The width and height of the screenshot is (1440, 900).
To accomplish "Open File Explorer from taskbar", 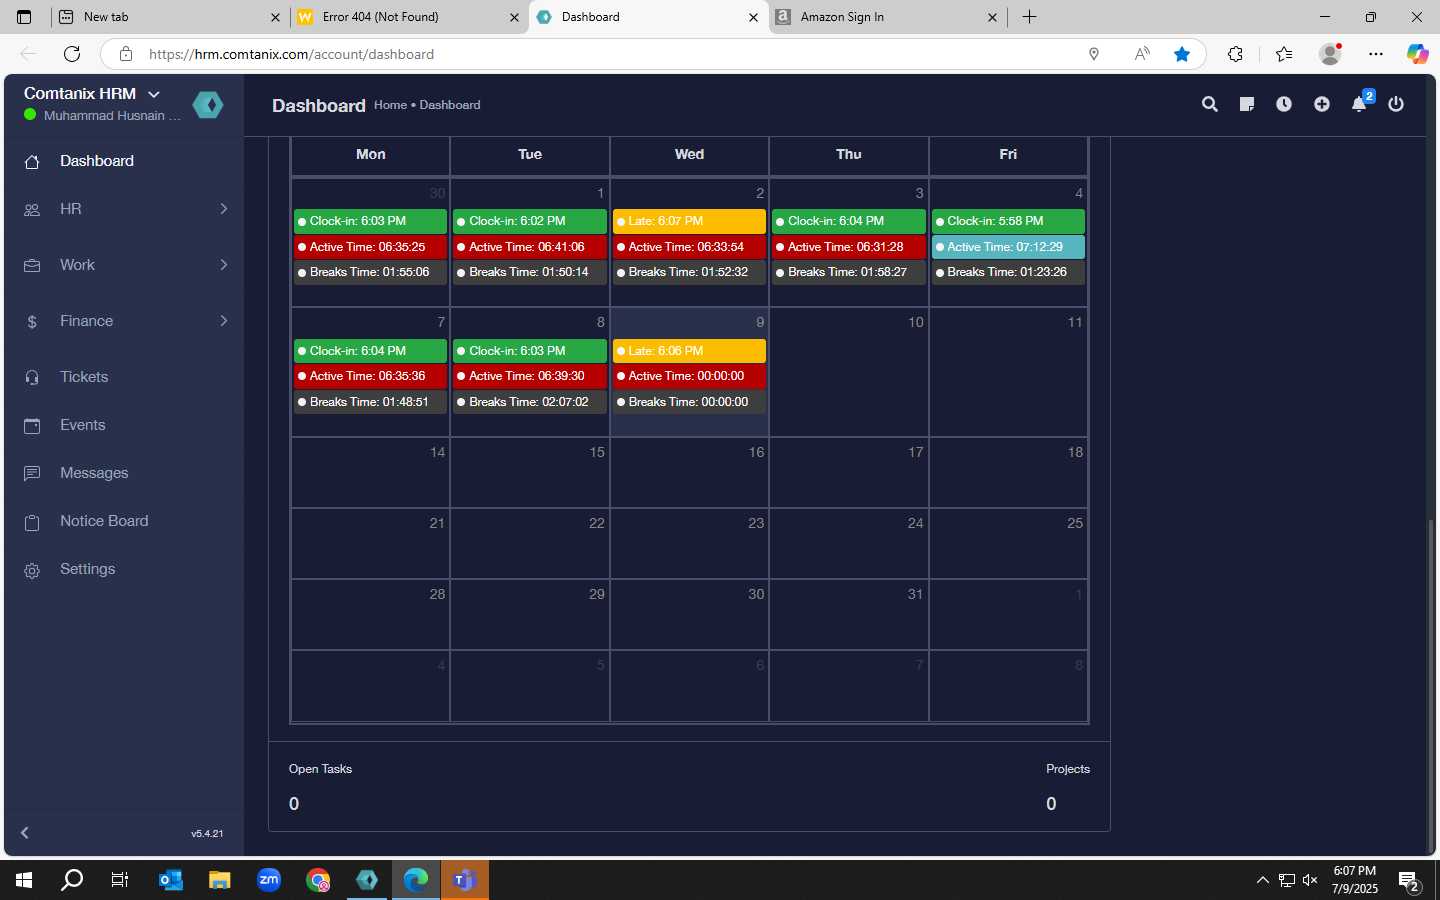I will tap(220, 880).
